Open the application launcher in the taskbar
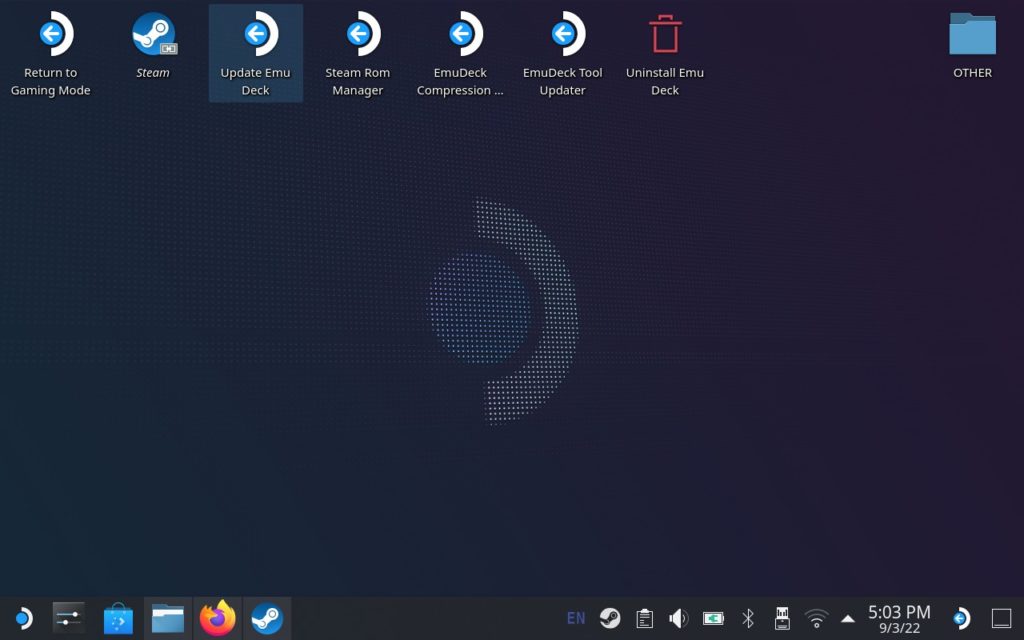 click(23, 618)
